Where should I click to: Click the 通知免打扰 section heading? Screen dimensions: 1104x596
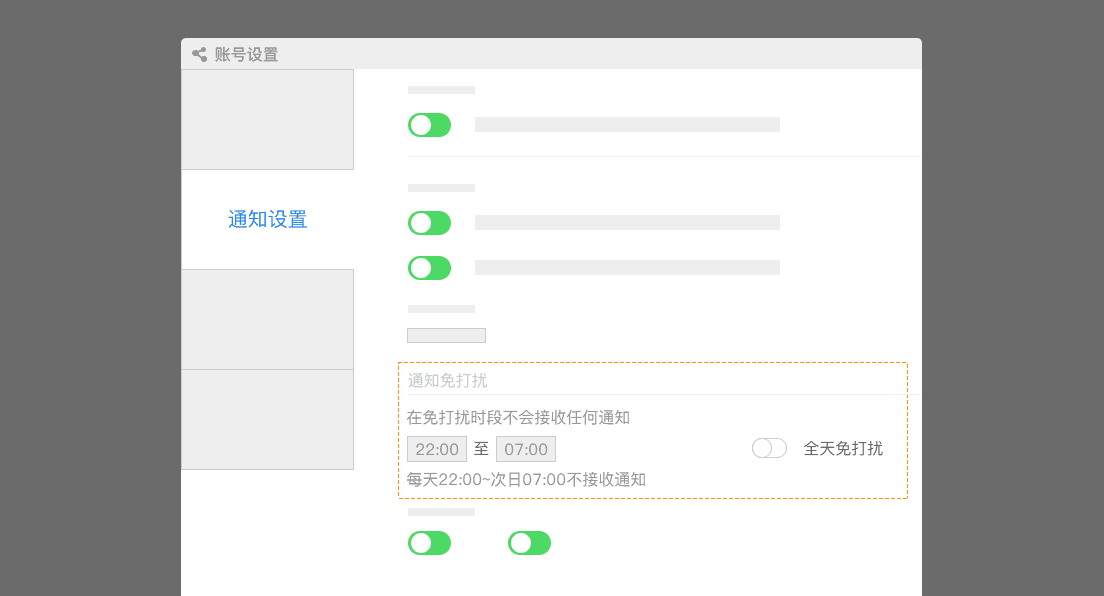pos(447,380)
